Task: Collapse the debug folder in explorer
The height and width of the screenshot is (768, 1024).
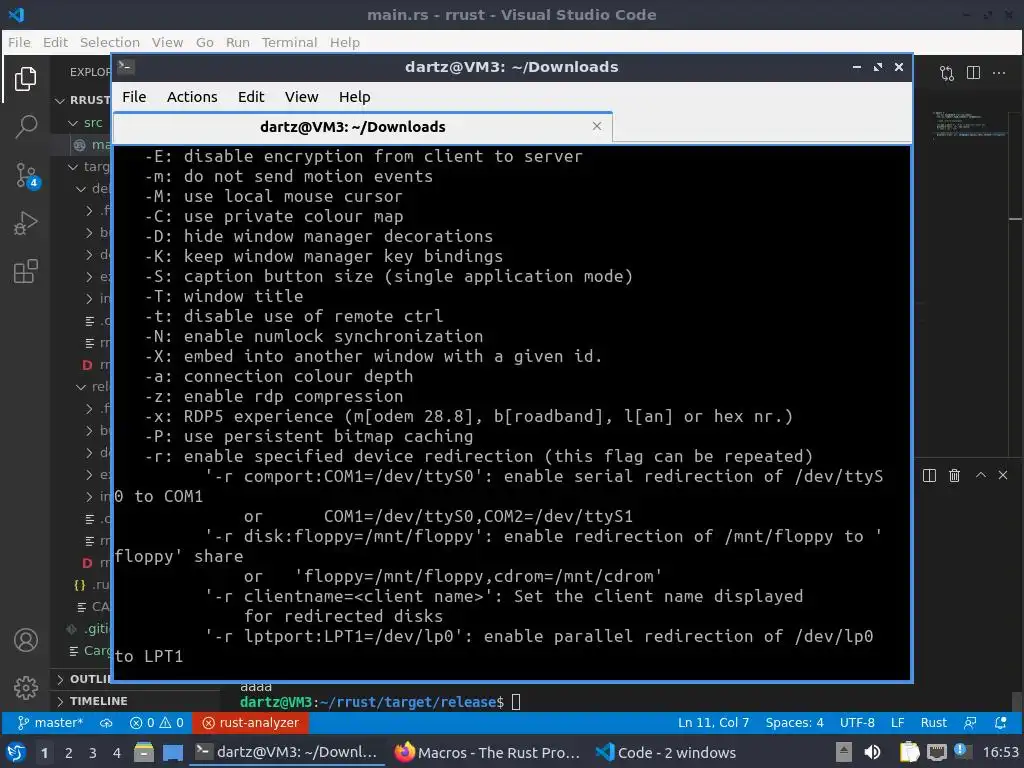Action: pyautogui.click(x=81, y=189)
